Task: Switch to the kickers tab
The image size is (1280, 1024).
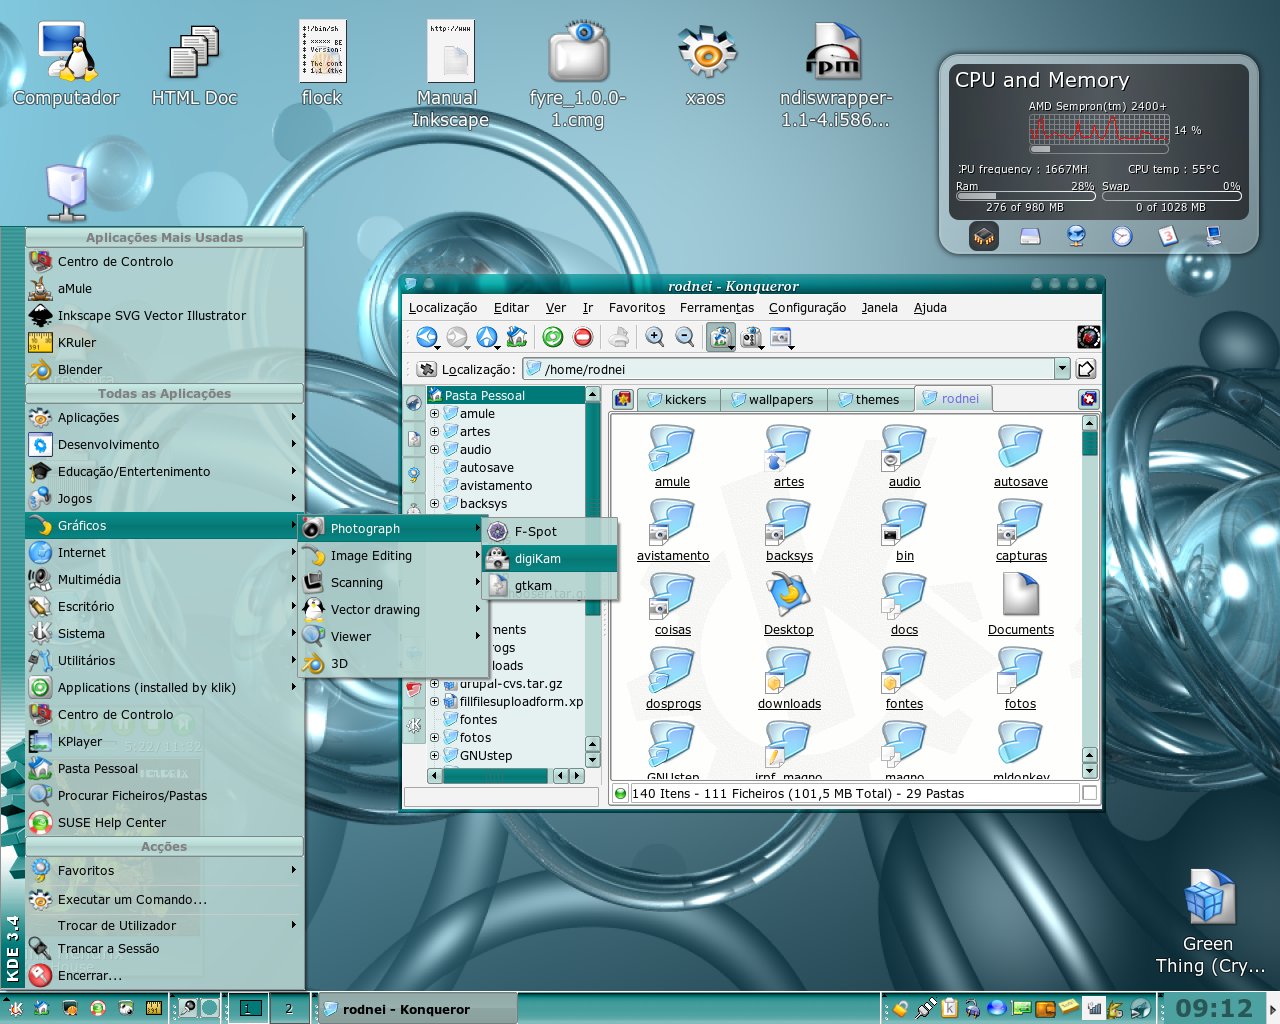Action: tap(677, 400)
